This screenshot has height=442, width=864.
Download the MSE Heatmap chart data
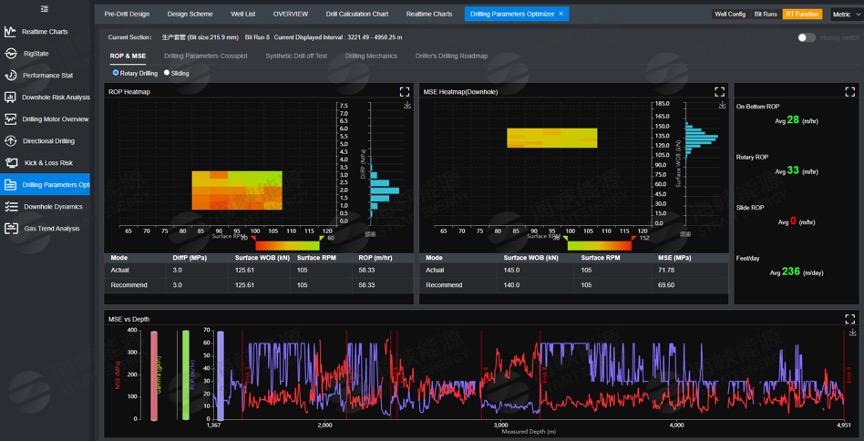click(721, 105)
